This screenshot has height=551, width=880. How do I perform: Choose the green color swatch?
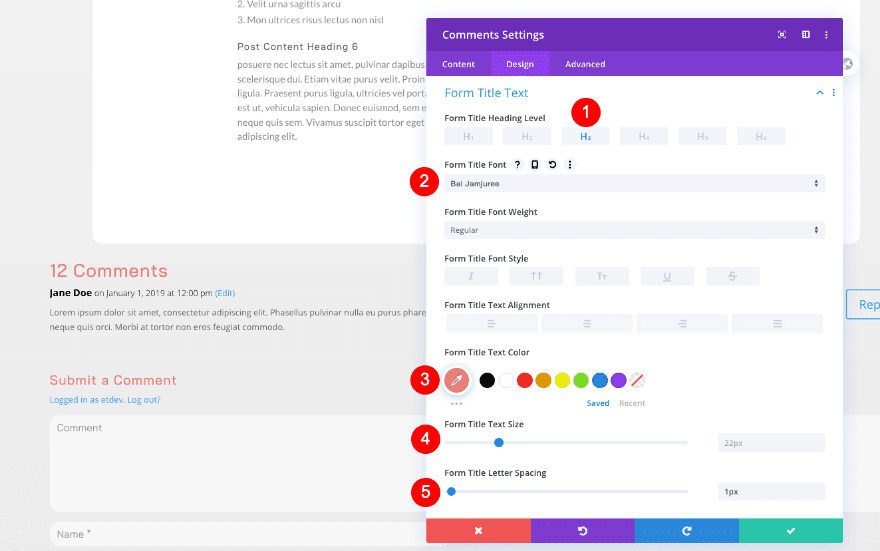581,380
